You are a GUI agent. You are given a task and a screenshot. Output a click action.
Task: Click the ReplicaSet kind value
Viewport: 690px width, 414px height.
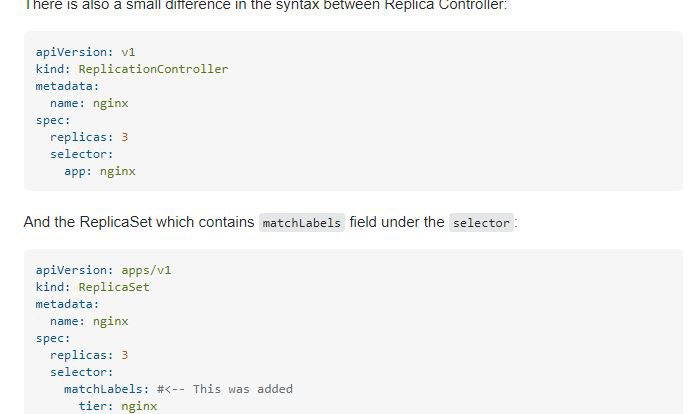[114, 287]
